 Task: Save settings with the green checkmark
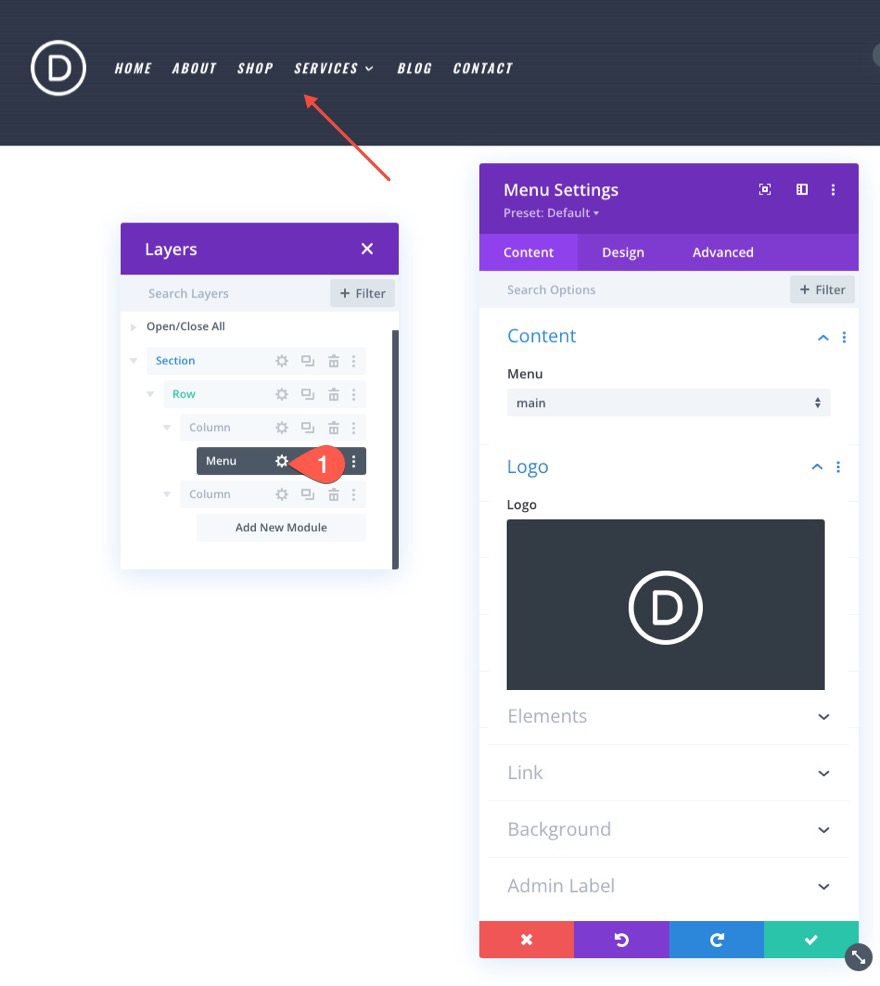click(811, 939)
